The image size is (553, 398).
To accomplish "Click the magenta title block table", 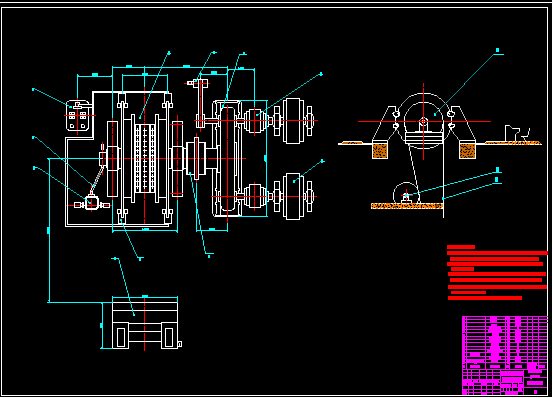I will point(505,355).
